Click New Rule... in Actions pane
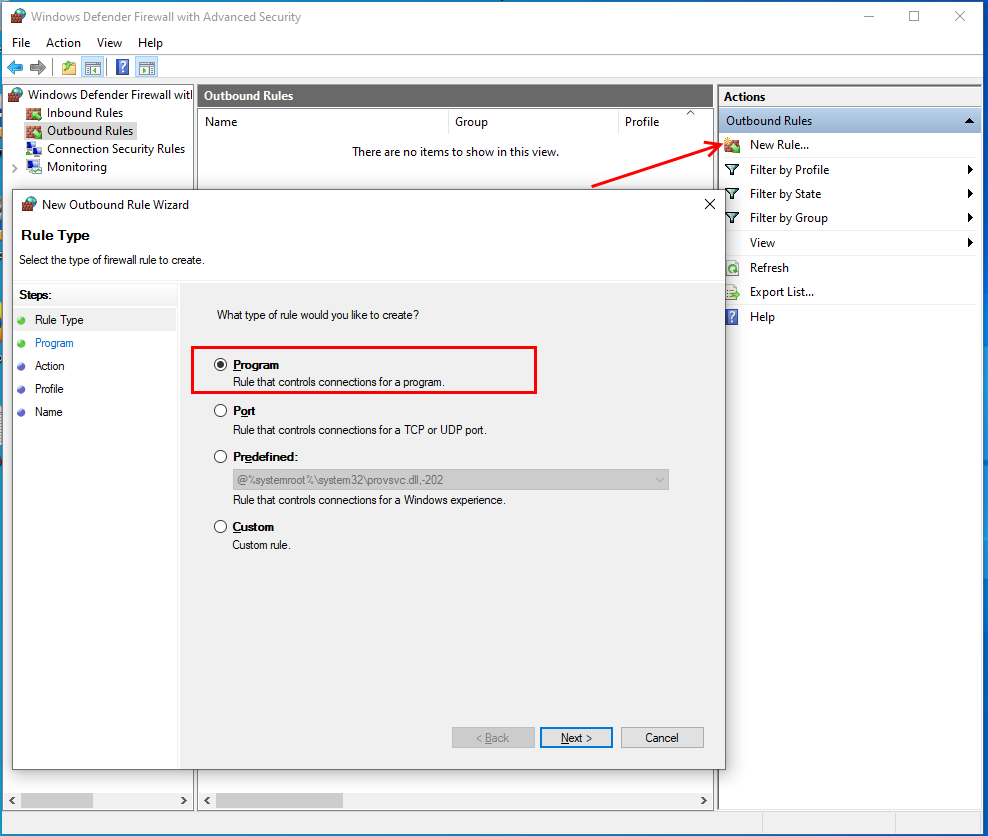988x836 pixels. tap(779, 145)
